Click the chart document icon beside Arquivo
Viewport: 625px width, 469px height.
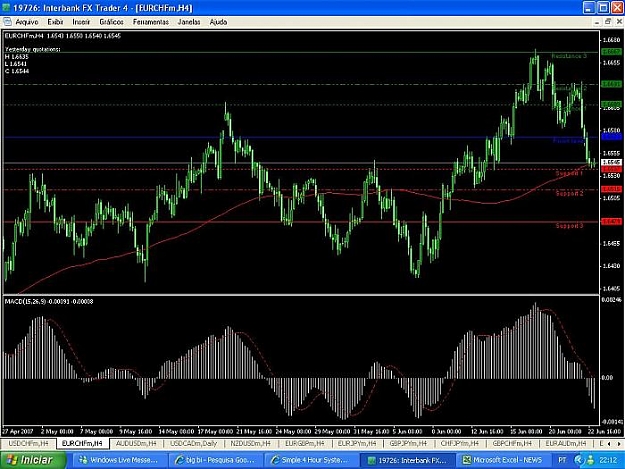click(x=7, y=22)
